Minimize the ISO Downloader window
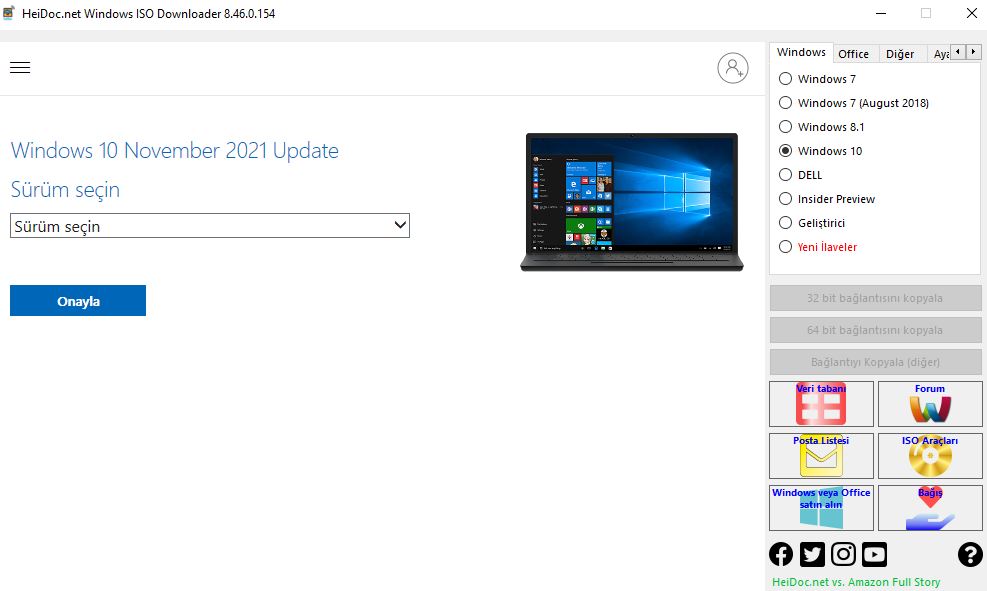Image resolution: width=987 pixels, height=591 pixels. pyautogui.click(x=881, y=13)
